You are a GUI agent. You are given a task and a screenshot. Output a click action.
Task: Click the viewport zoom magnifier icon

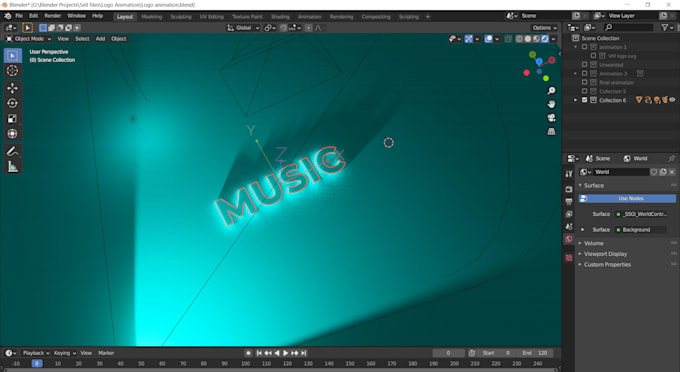pyautogui.click(x=551, y=91)
